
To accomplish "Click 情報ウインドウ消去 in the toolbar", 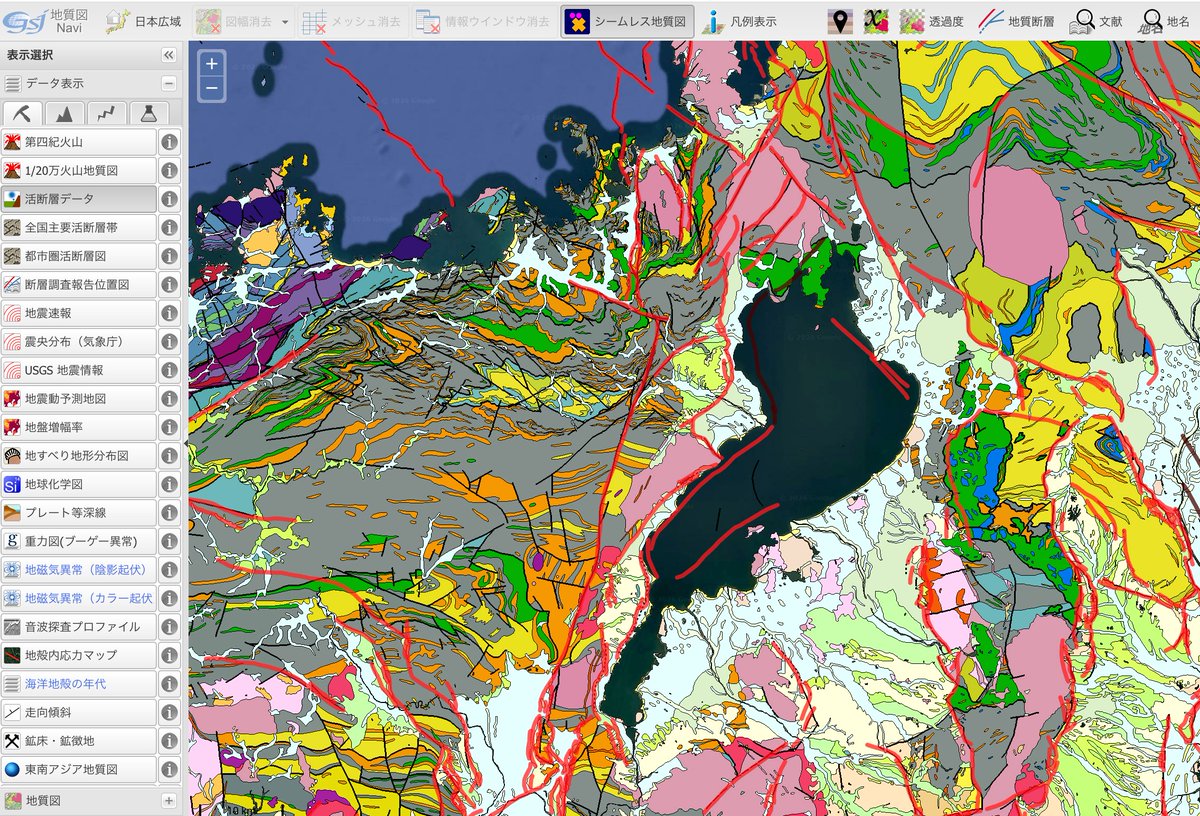I will coord(482,21).
